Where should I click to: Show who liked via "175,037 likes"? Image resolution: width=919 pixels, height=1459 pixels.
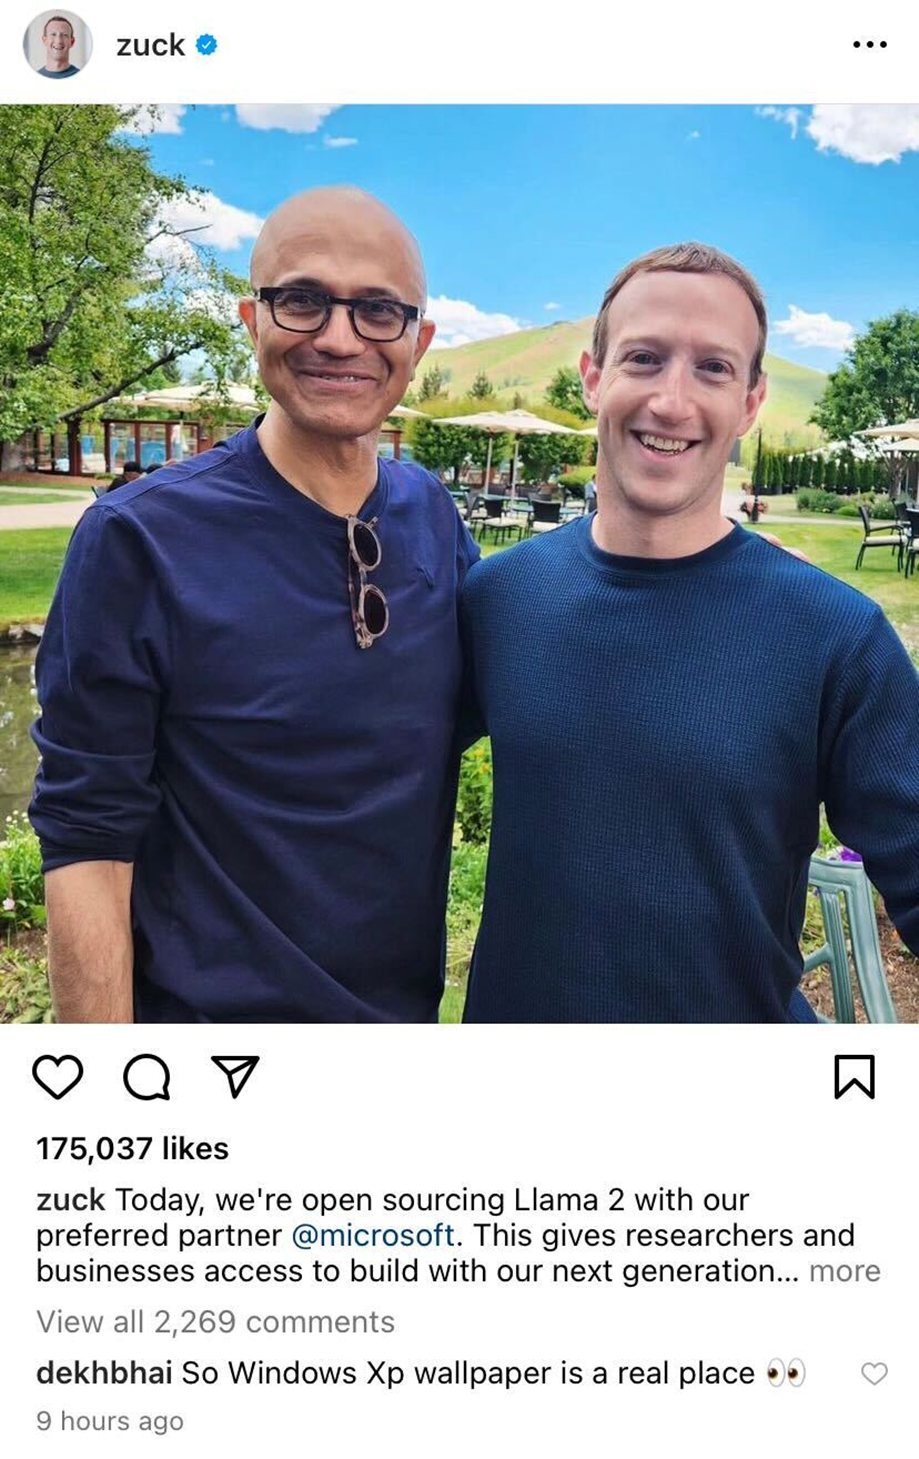pos(132,1148)
